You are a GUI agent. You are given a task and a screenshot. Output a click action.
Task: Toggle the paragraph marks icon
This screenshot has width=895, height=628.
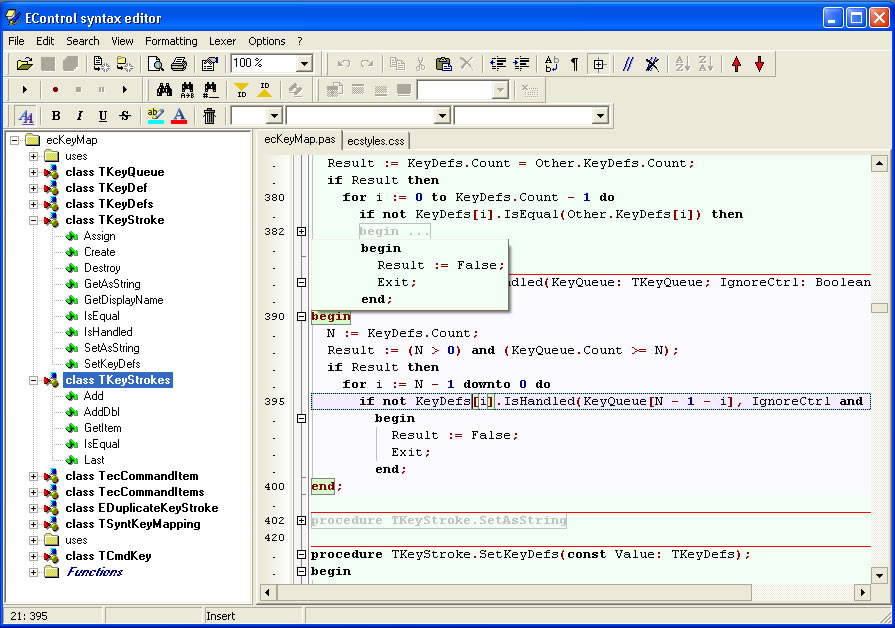tap(574, 63)
